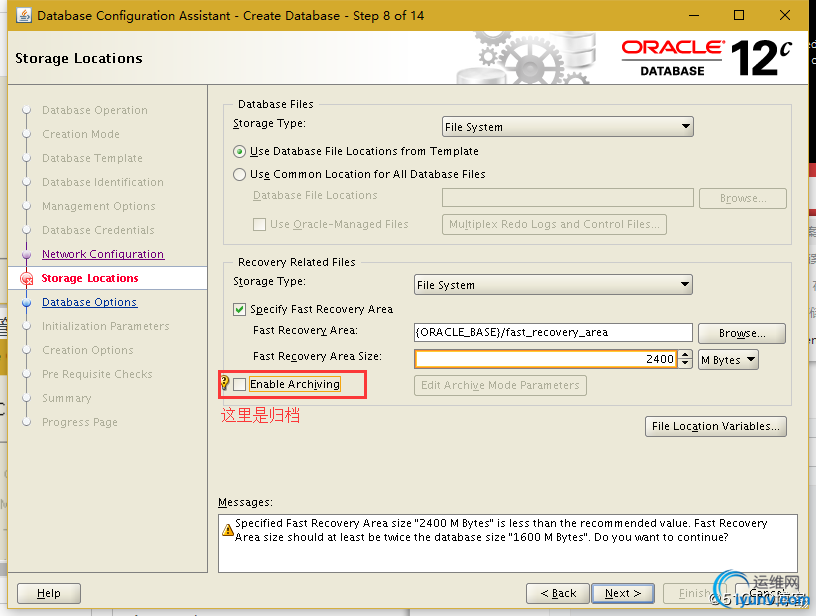Click Next to continue

pyautogui.click(x=623, y=593)
